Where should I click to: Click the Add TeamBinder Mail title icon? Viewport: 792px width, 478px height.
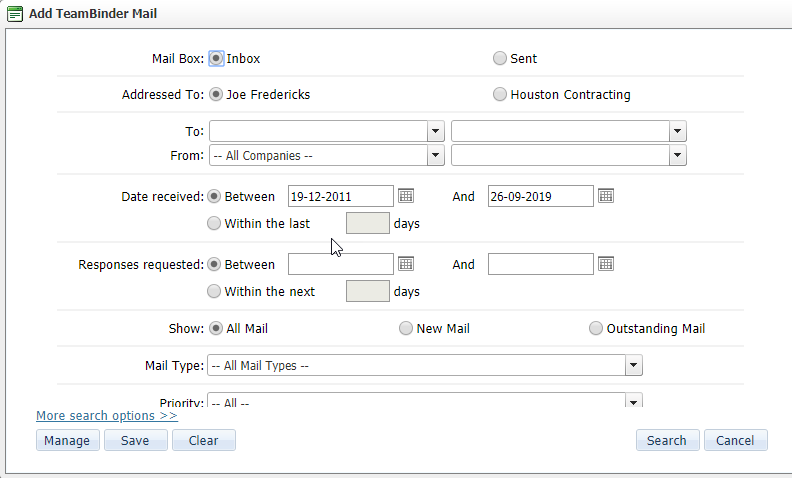pyautogui.click(x=15, y=14)
